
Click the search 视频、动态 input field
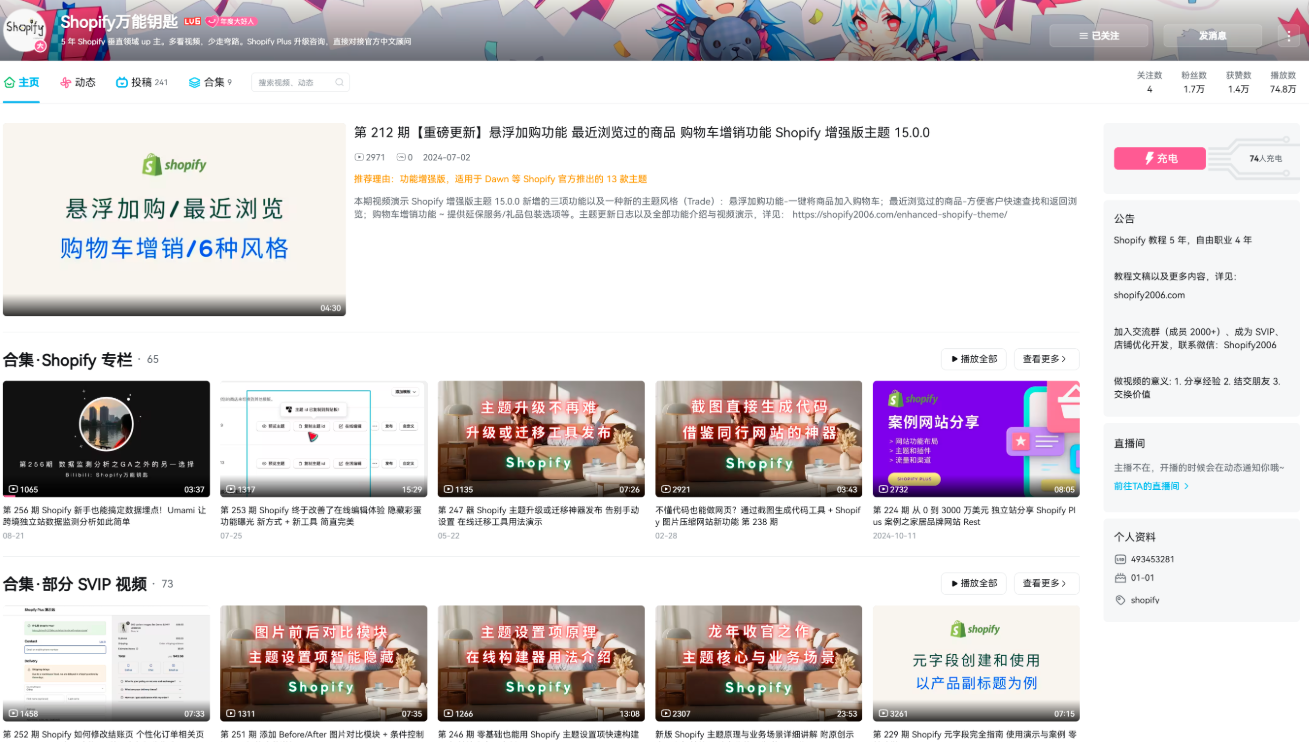295,82
